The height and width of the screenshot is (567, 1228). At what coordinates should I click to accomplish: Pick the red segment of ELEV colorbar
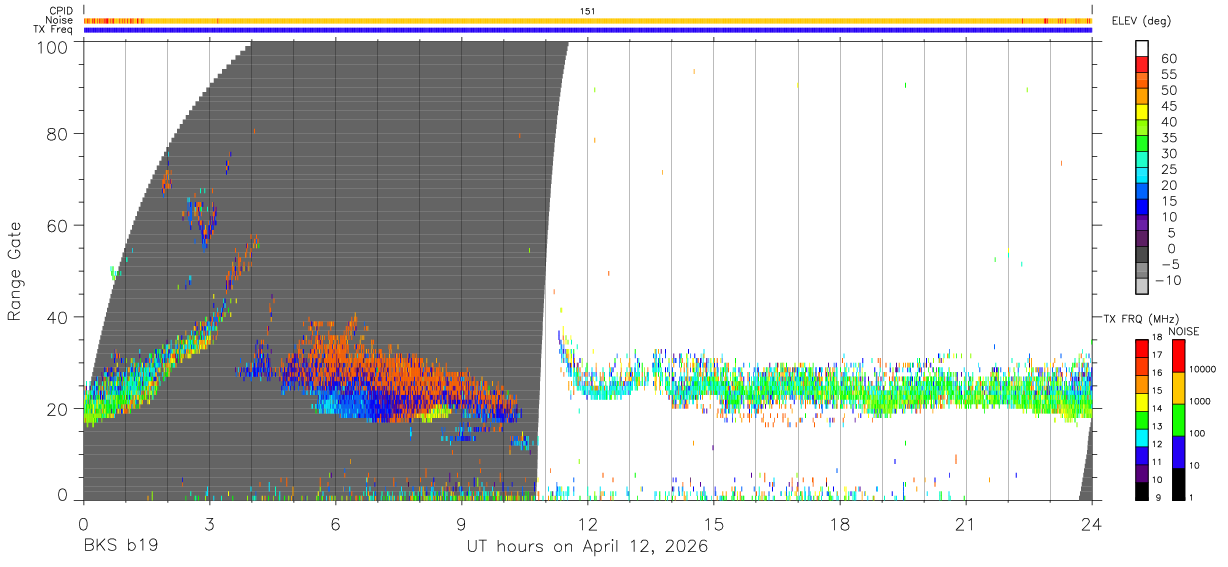tap(1143, 65)
